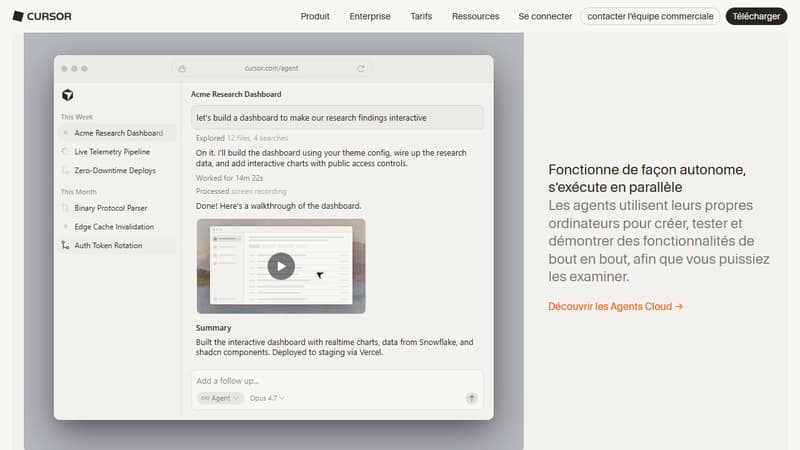Open the Opus 4.7 model dropdown
The image size is (800, 450).
pyautogui.click(x=267, y=398)
